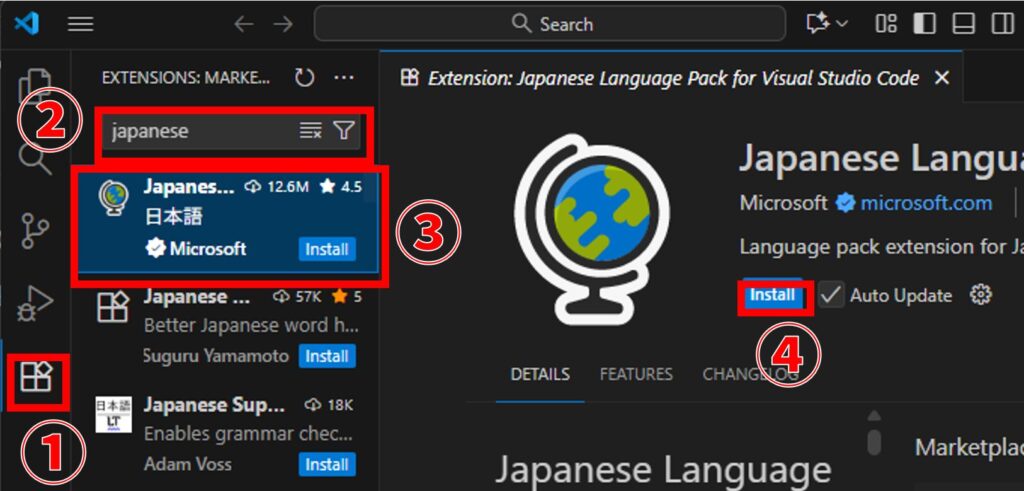Install the extension from the details page
1024x491 pixels.
pyautogui.click(x=771, y=295)
